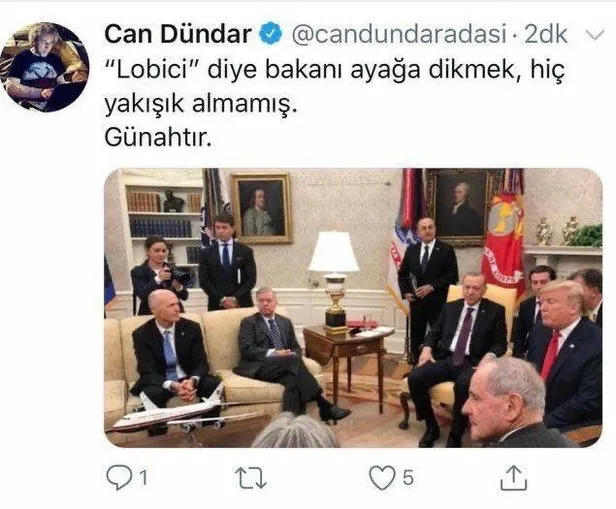Open the share upload arrow icon
616x509 pixels.
tap(513, 478)
